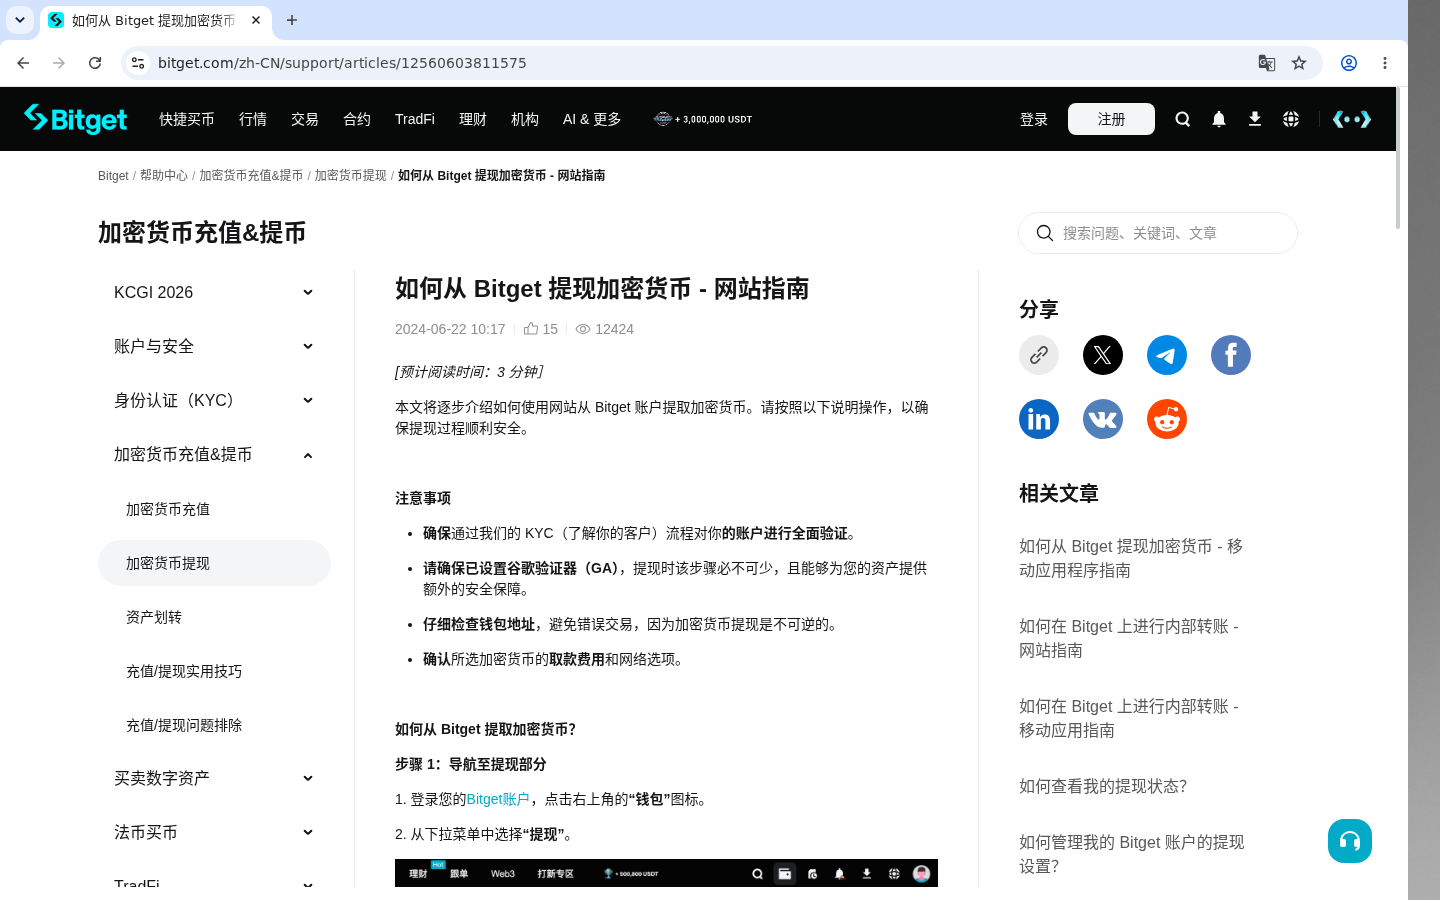Open Chrome three-dot menu

[1385, 63]
